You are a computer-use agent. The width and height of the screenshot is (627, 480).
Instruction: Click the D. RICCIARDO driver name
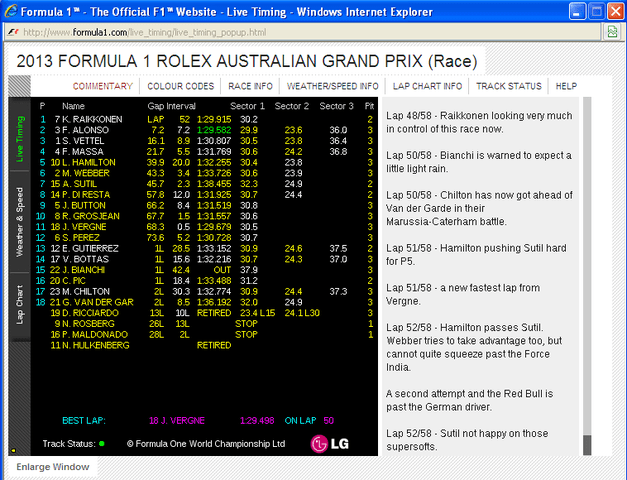point(90,313)
